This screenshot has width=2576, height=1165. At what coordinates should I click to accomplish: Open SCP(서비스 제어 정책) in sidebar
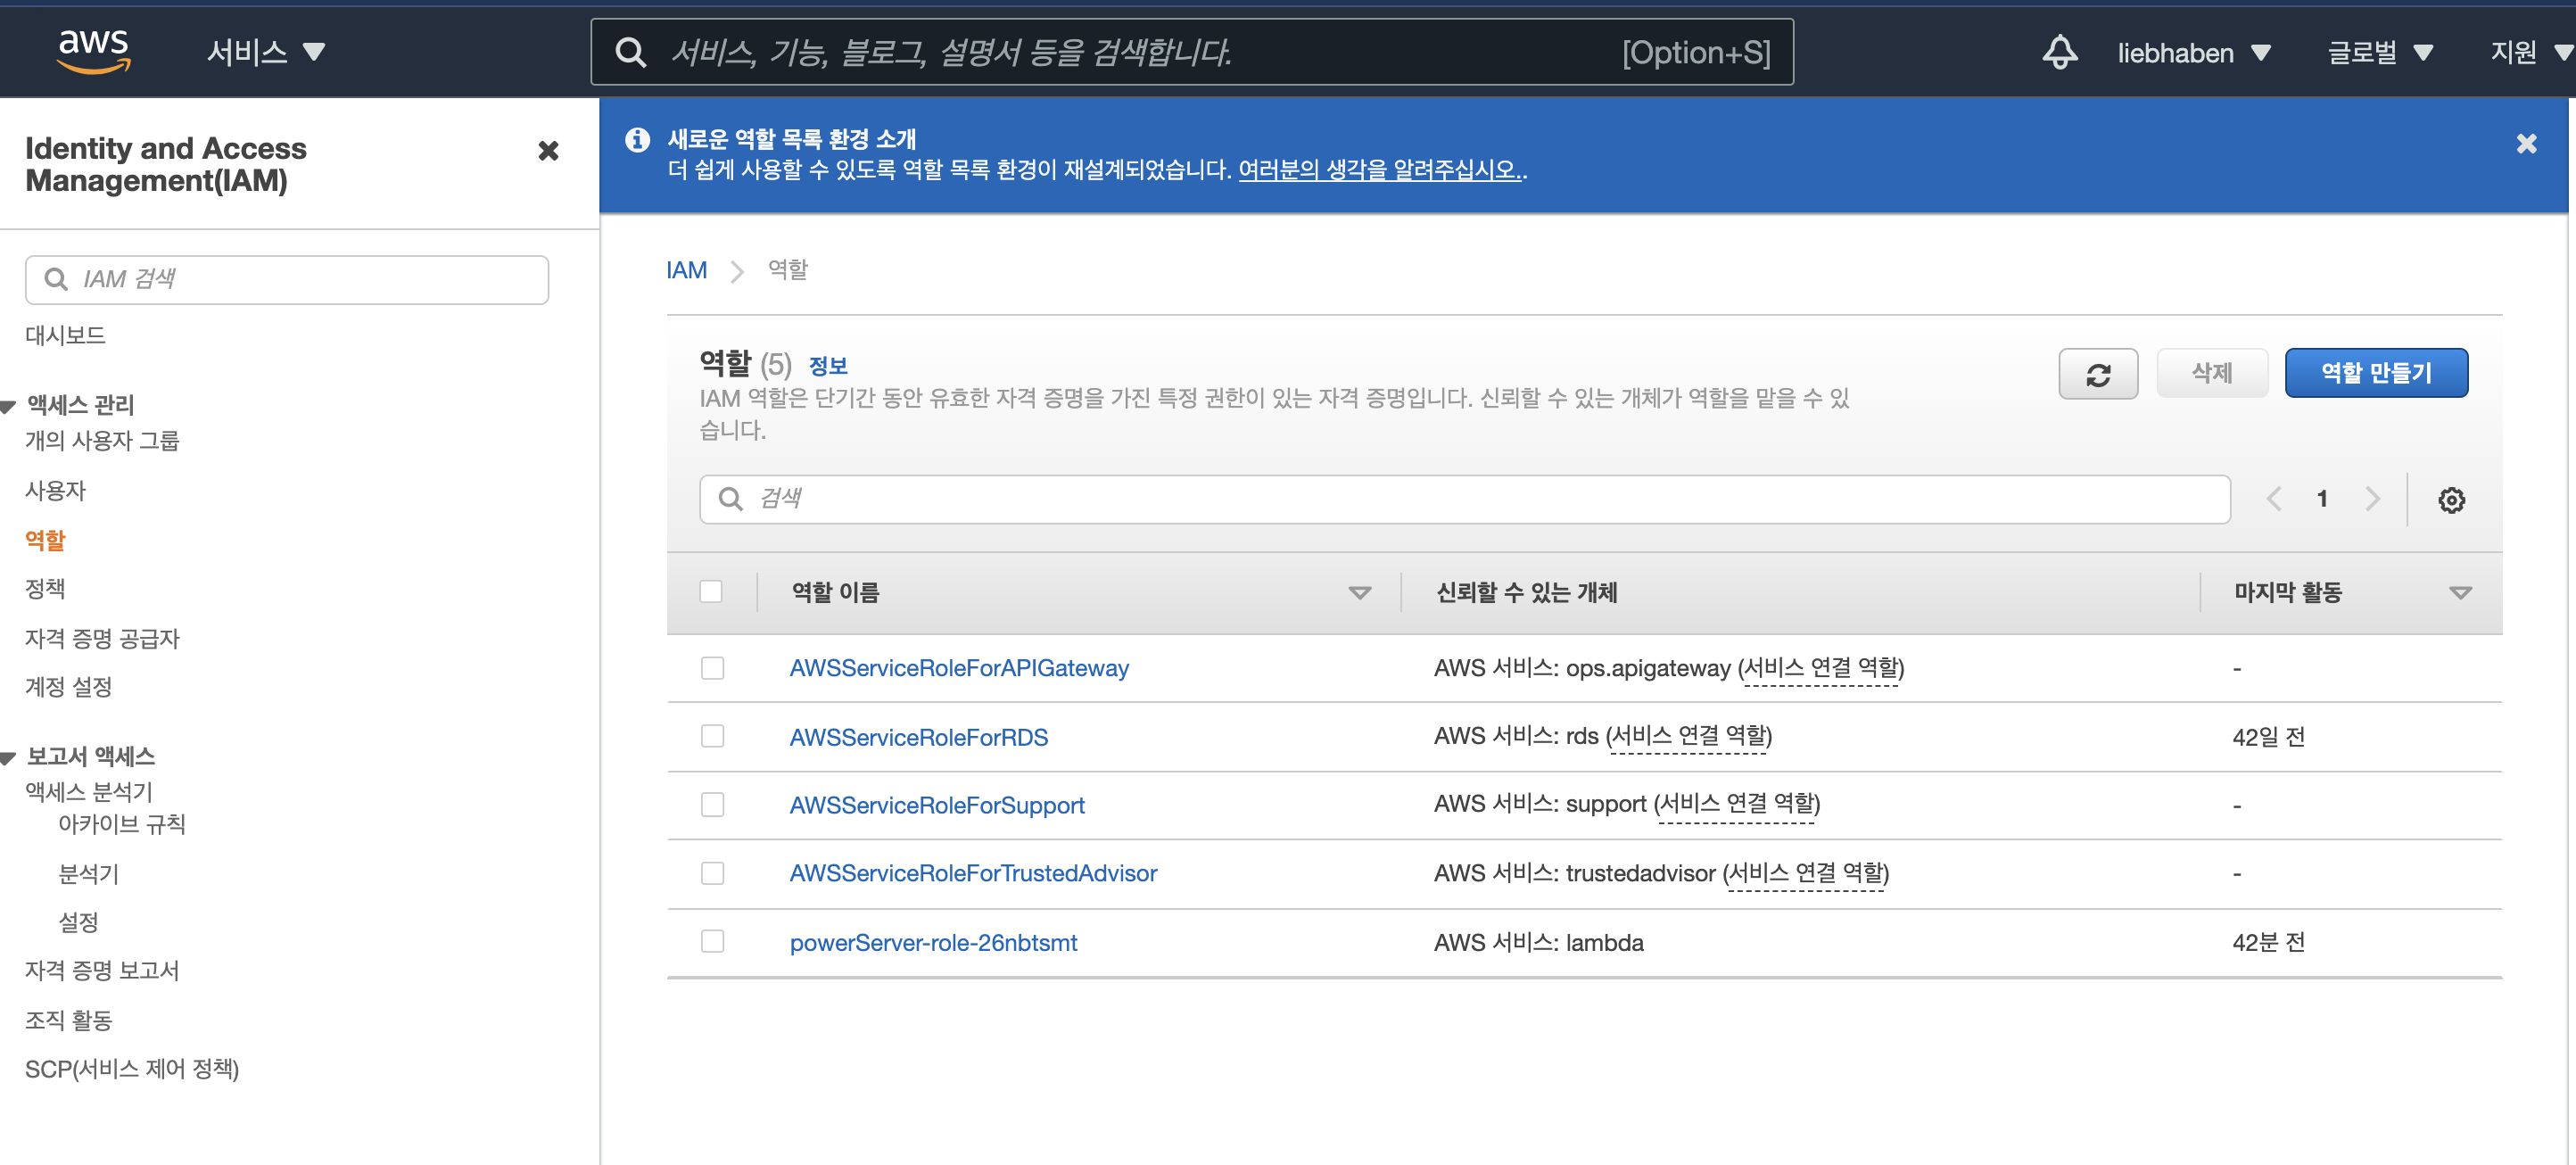132,1070
